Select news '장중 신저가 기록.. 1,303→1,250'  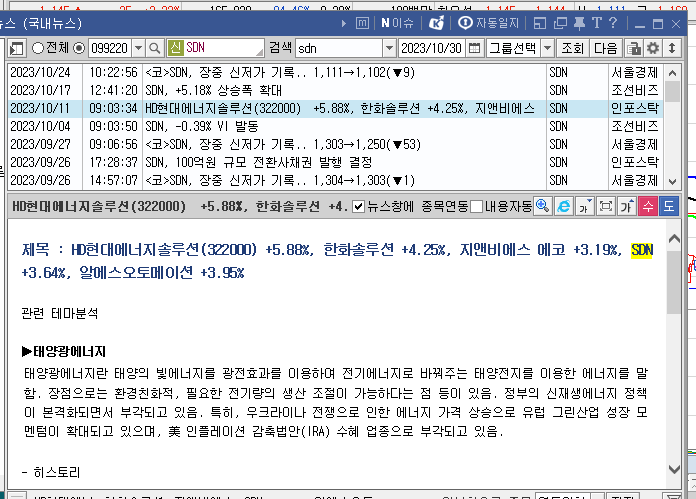pyautogui.click(x=283, y=145)
